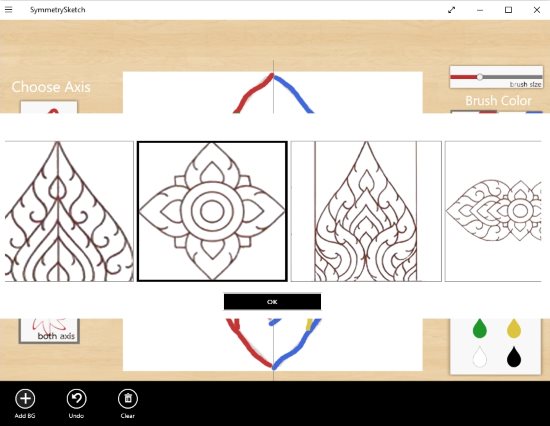Choose the layered teardrop pattern with side lines
550x426 pixels.
coord(366,211)
